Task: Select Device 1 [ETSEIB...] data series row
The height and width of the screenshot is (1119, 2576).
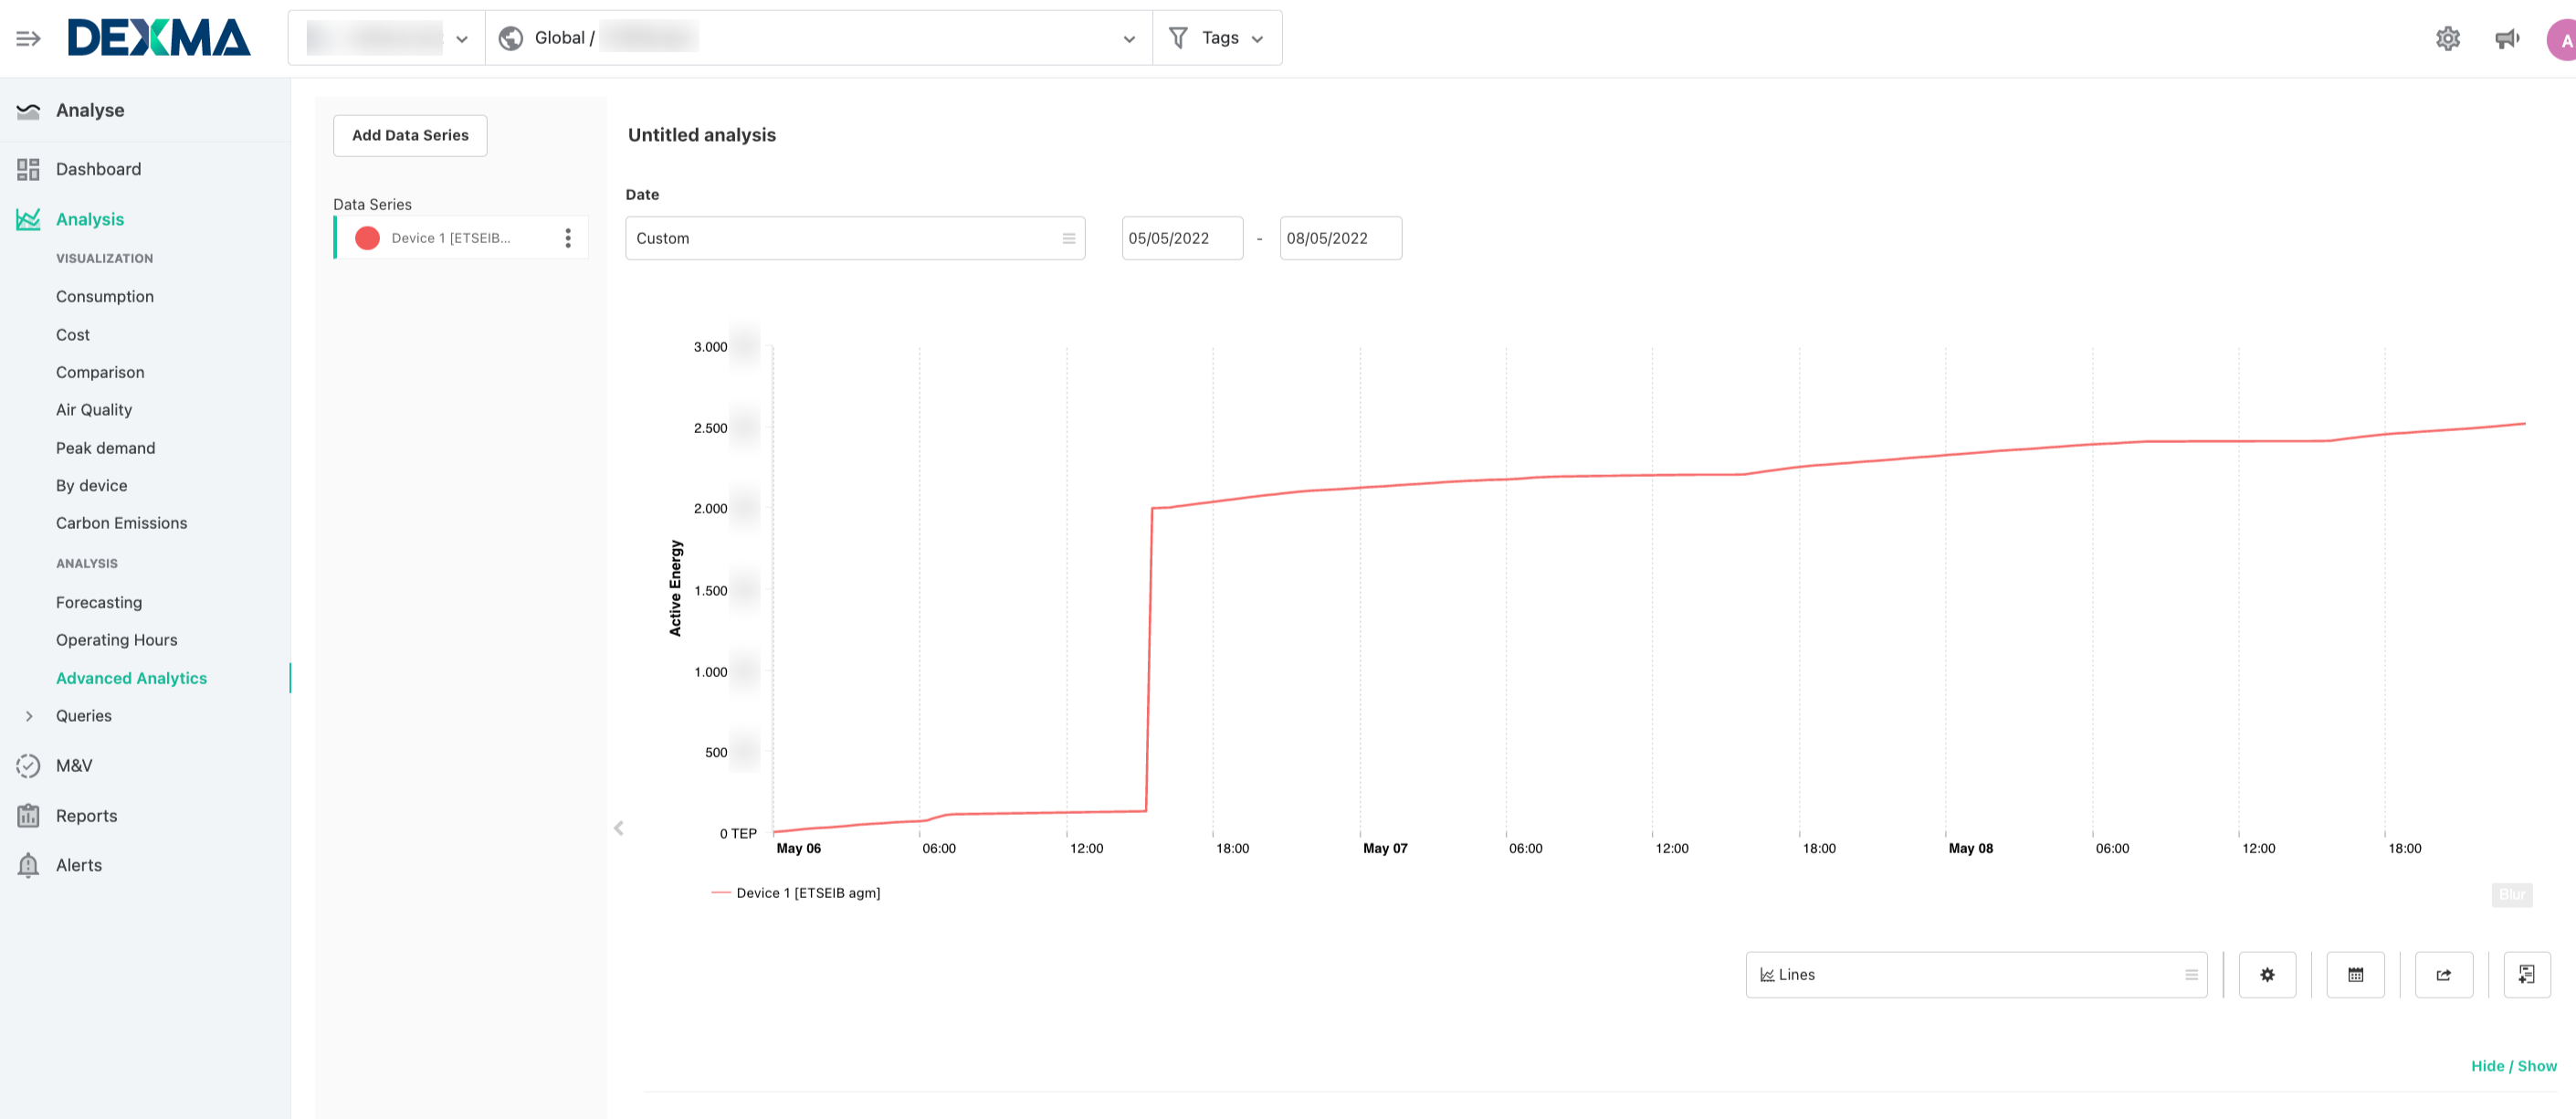Action: (x=460, y=238)
